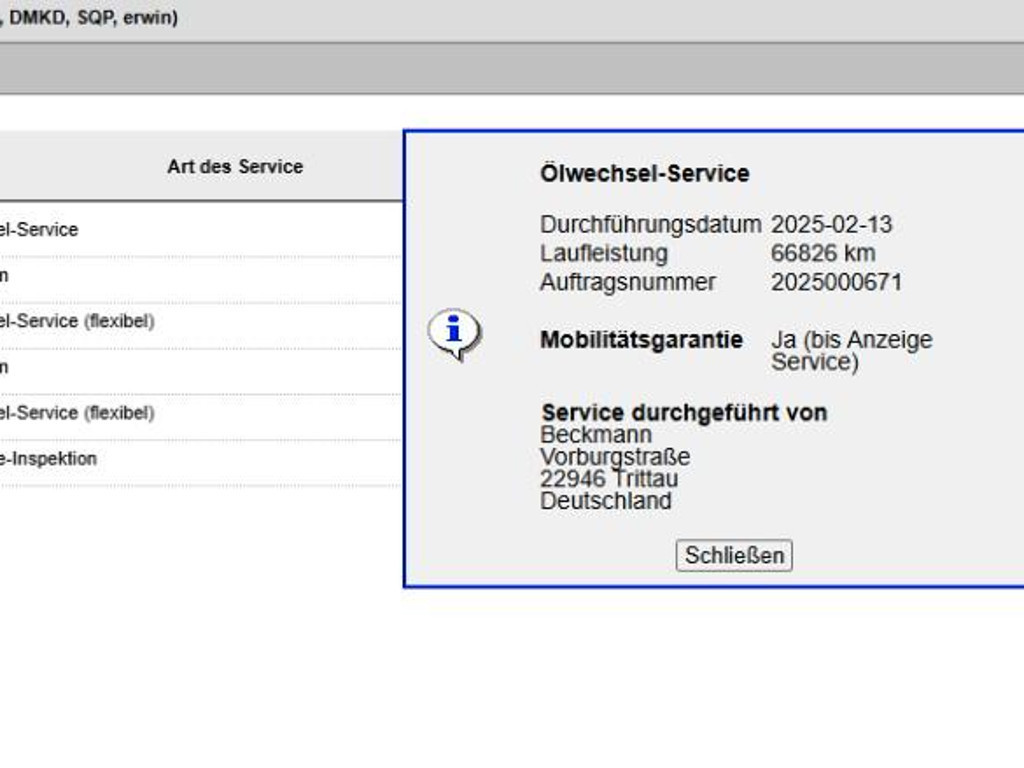Click the order number 2025000671
Screen dimensions: 1024x768
(836, 282)
